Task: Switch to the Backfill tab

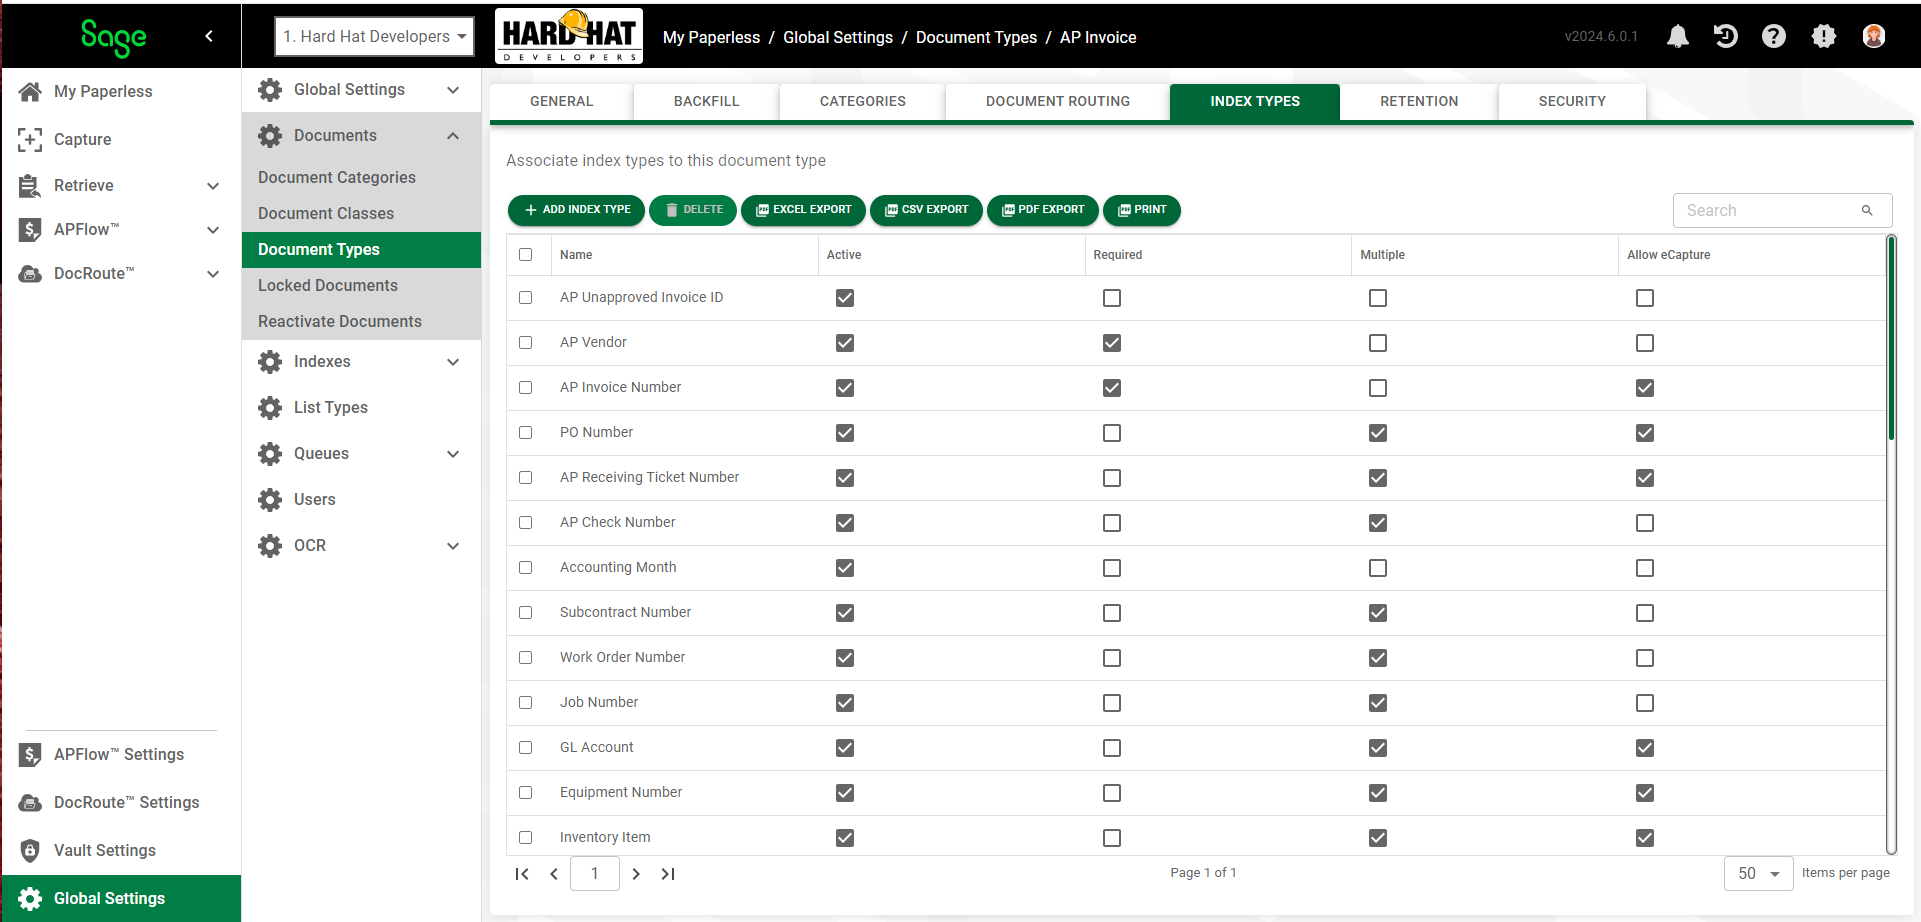Action: coord(706,102)
